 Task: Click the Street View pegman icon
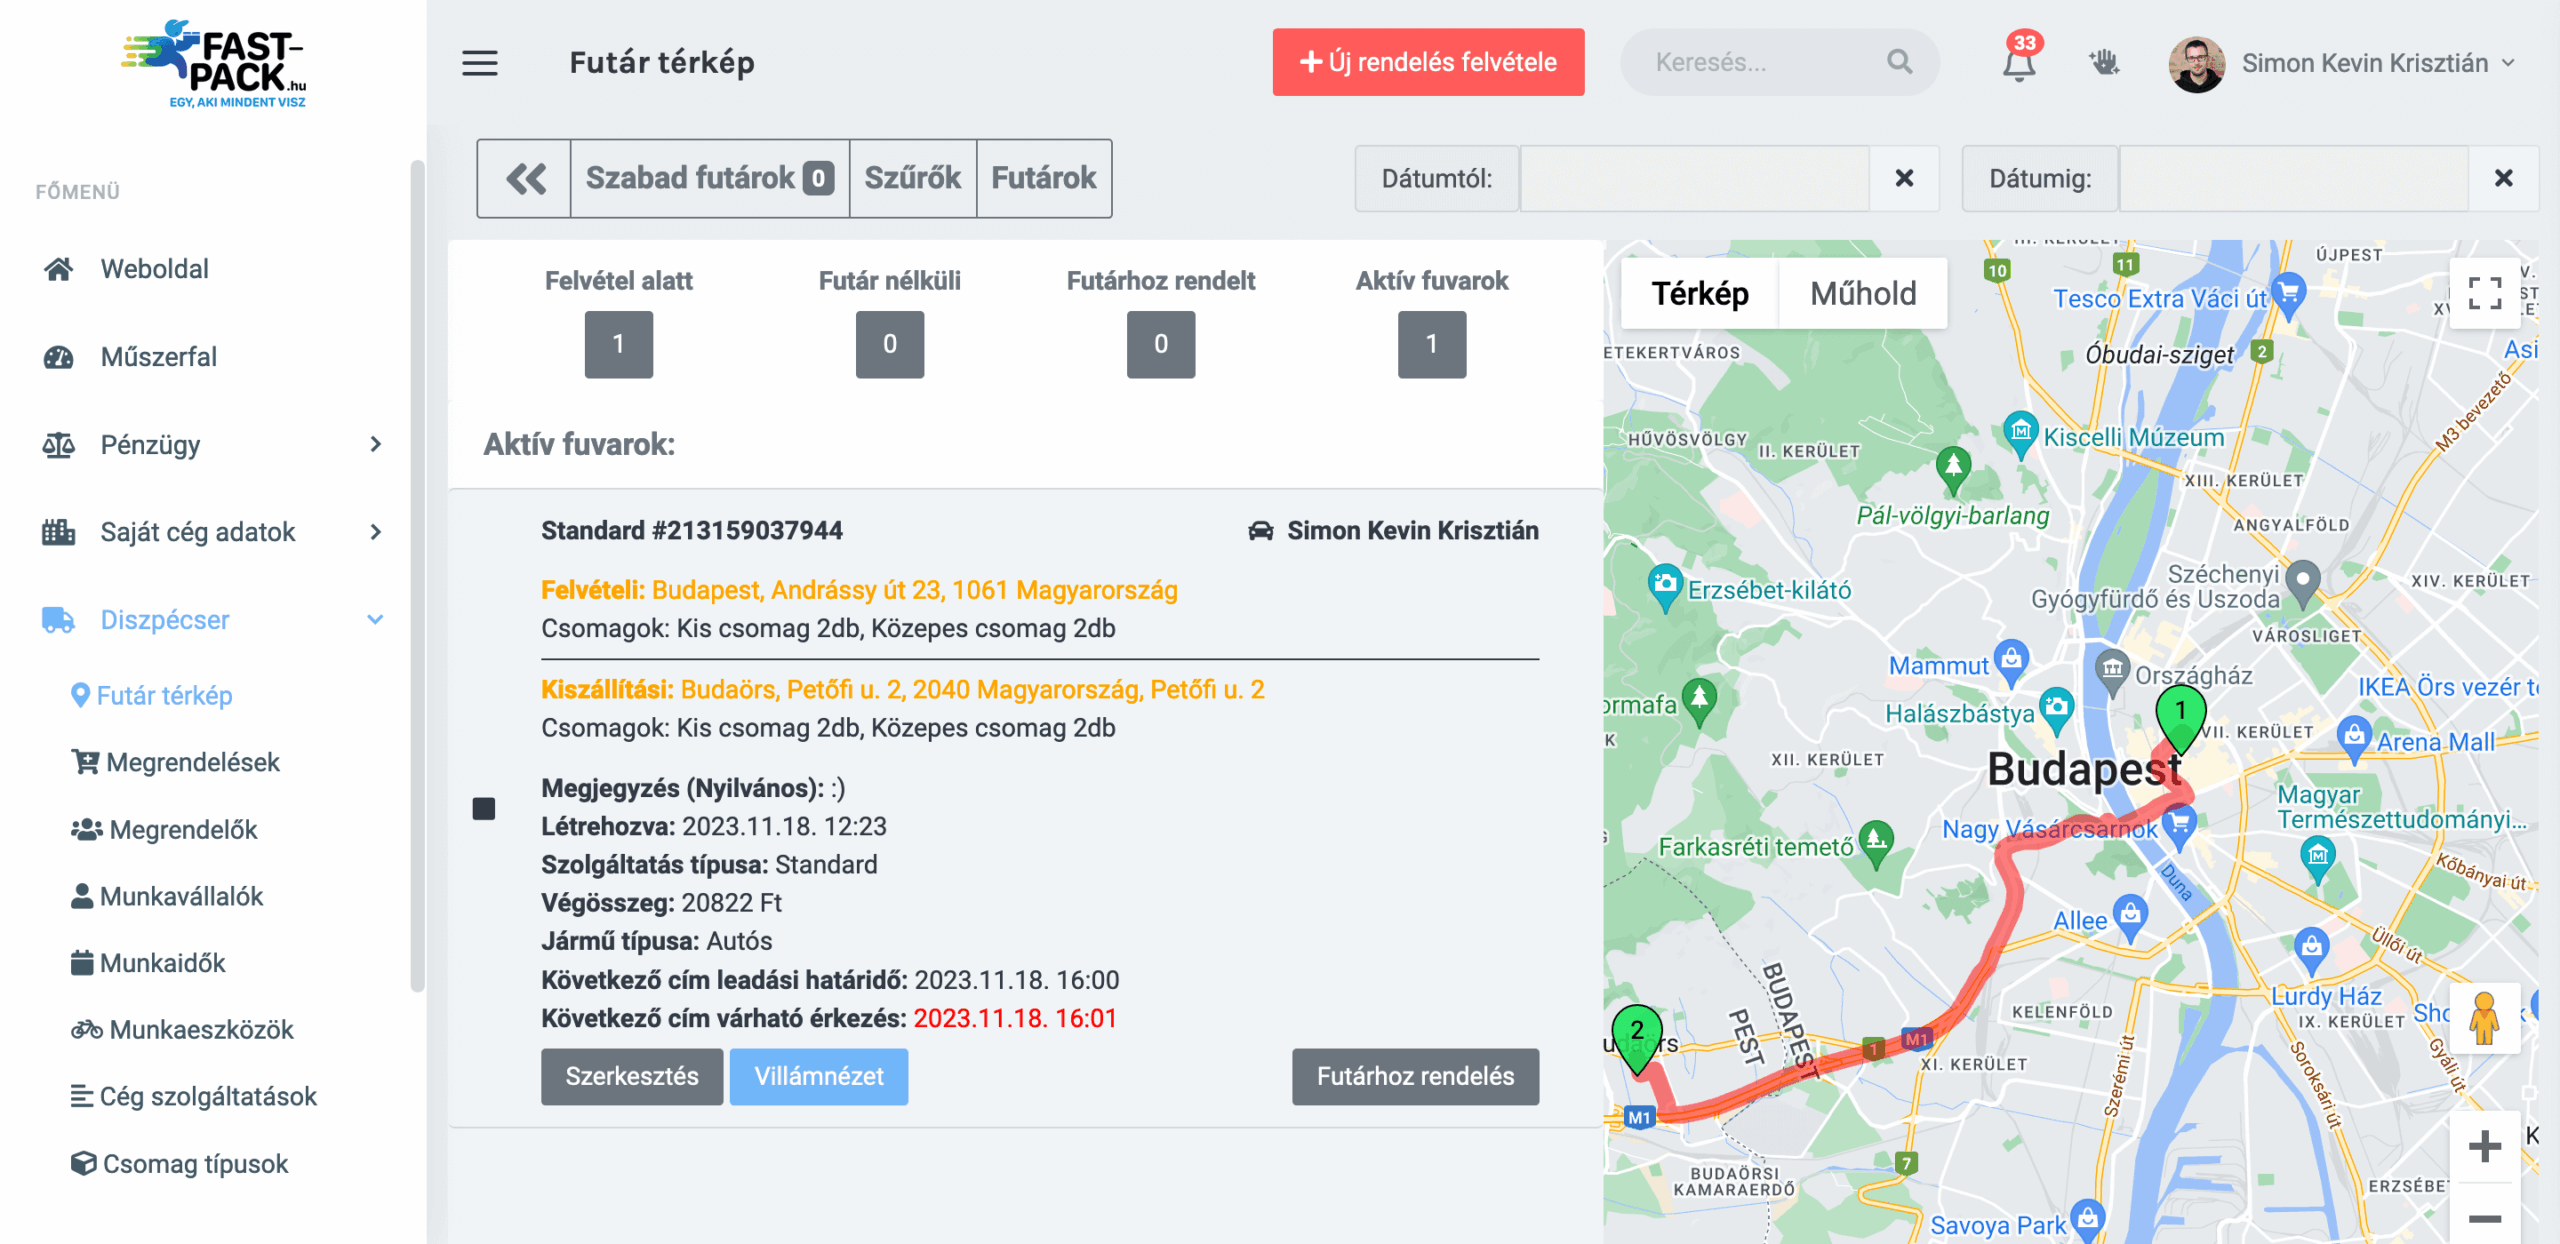coord(2484,1019)
